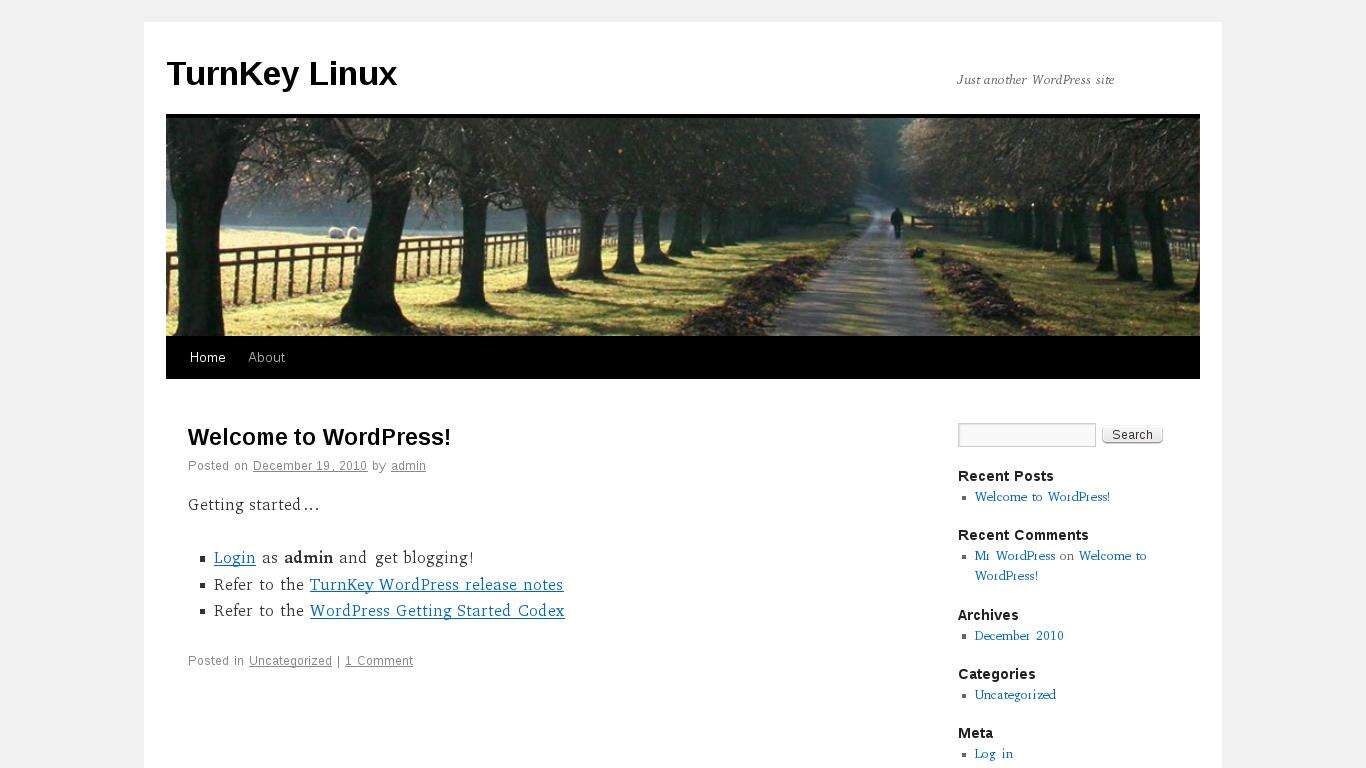This screenshot has height=768, width=1366.
Task: Open the TurnKey Linux site title
Action: coord(281,74)
